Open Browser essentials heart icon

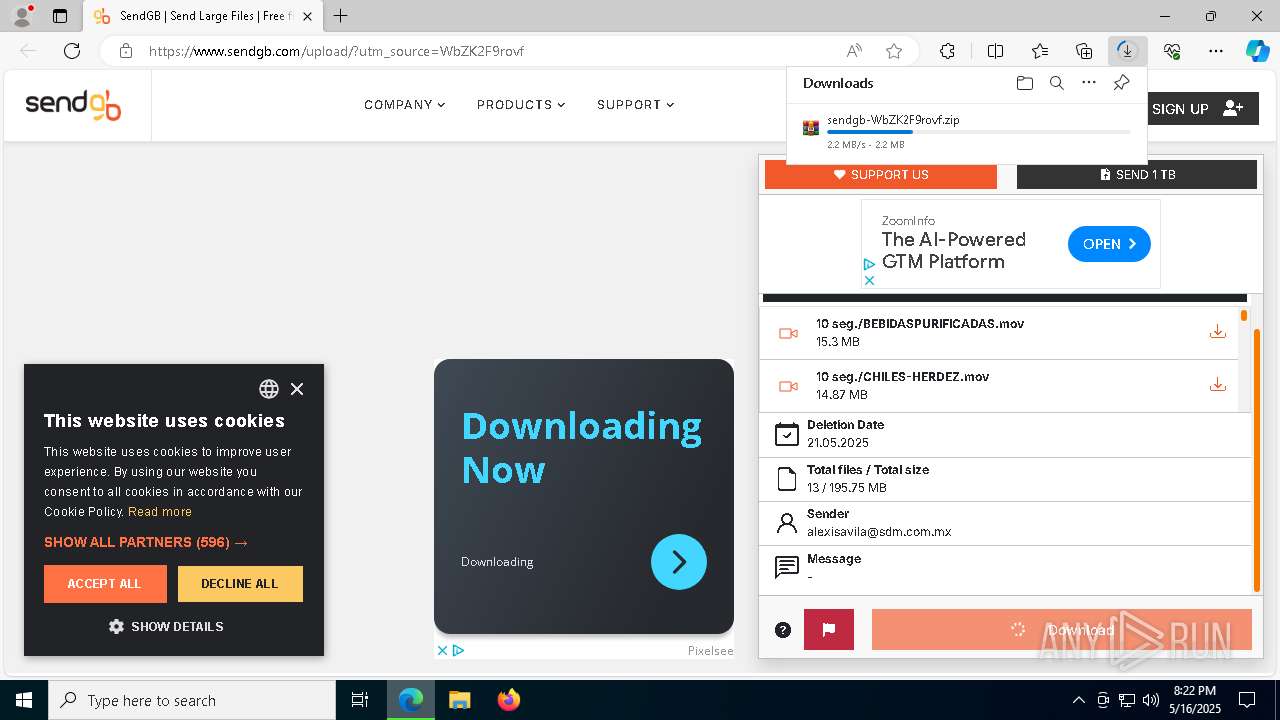coord(1172,51)
